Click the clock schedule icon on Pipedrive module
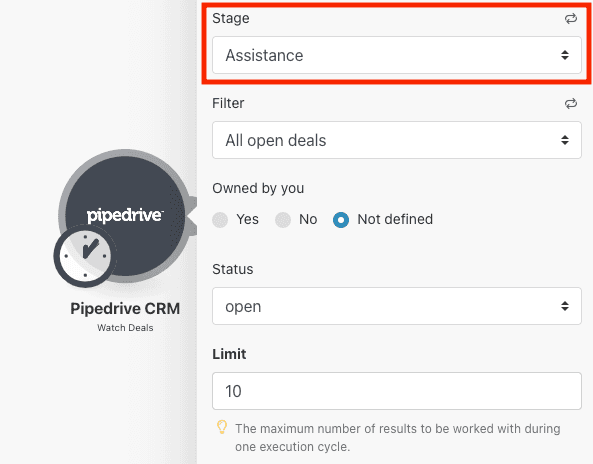The width and height of the screenshot is (593, 464). pos(85,256)
